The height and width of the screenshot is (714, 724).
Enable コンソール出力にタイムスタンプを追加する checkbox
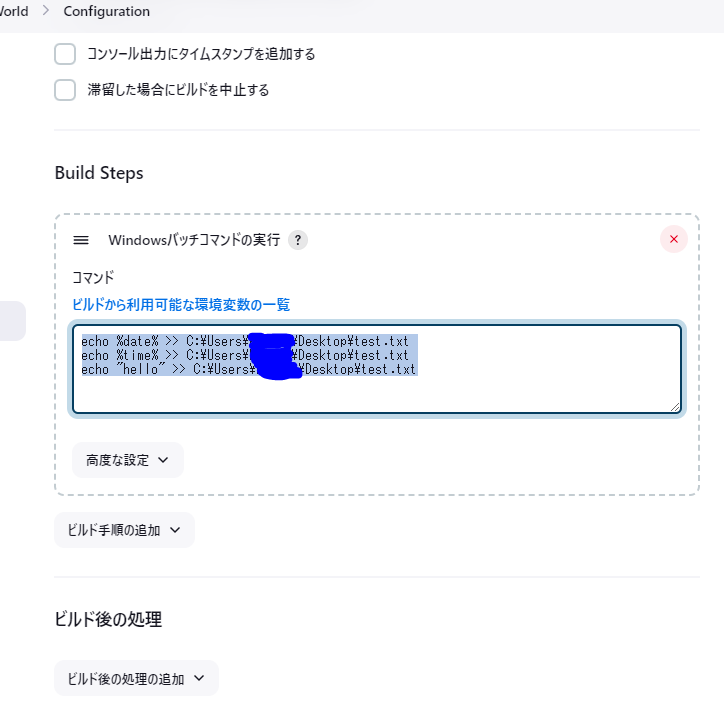point(65,54)
